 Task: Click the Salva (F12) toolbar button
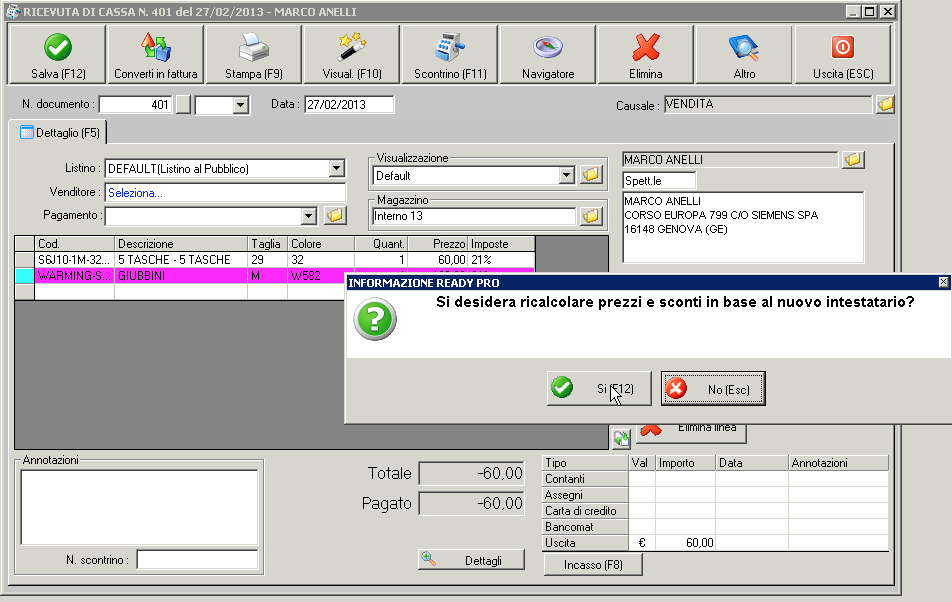point(58,55)
